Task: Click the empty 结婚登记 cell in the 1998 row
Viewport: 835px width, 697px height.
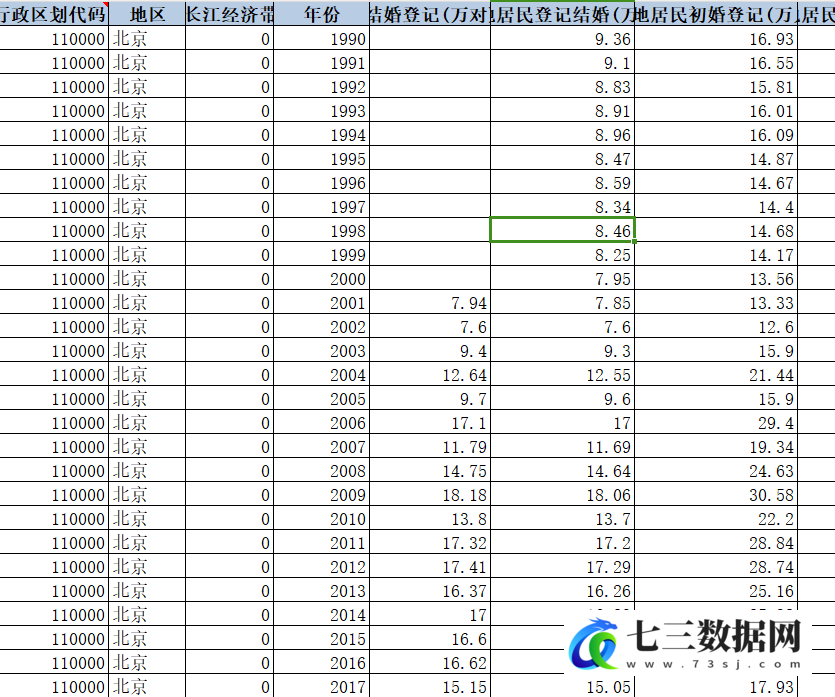Action: 430,230
